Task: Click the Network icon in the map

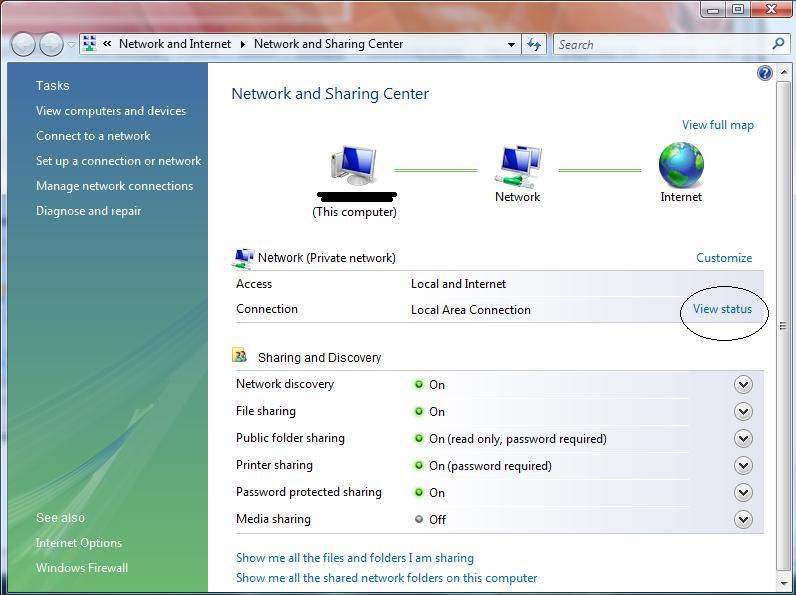Action: coord(518,167)
